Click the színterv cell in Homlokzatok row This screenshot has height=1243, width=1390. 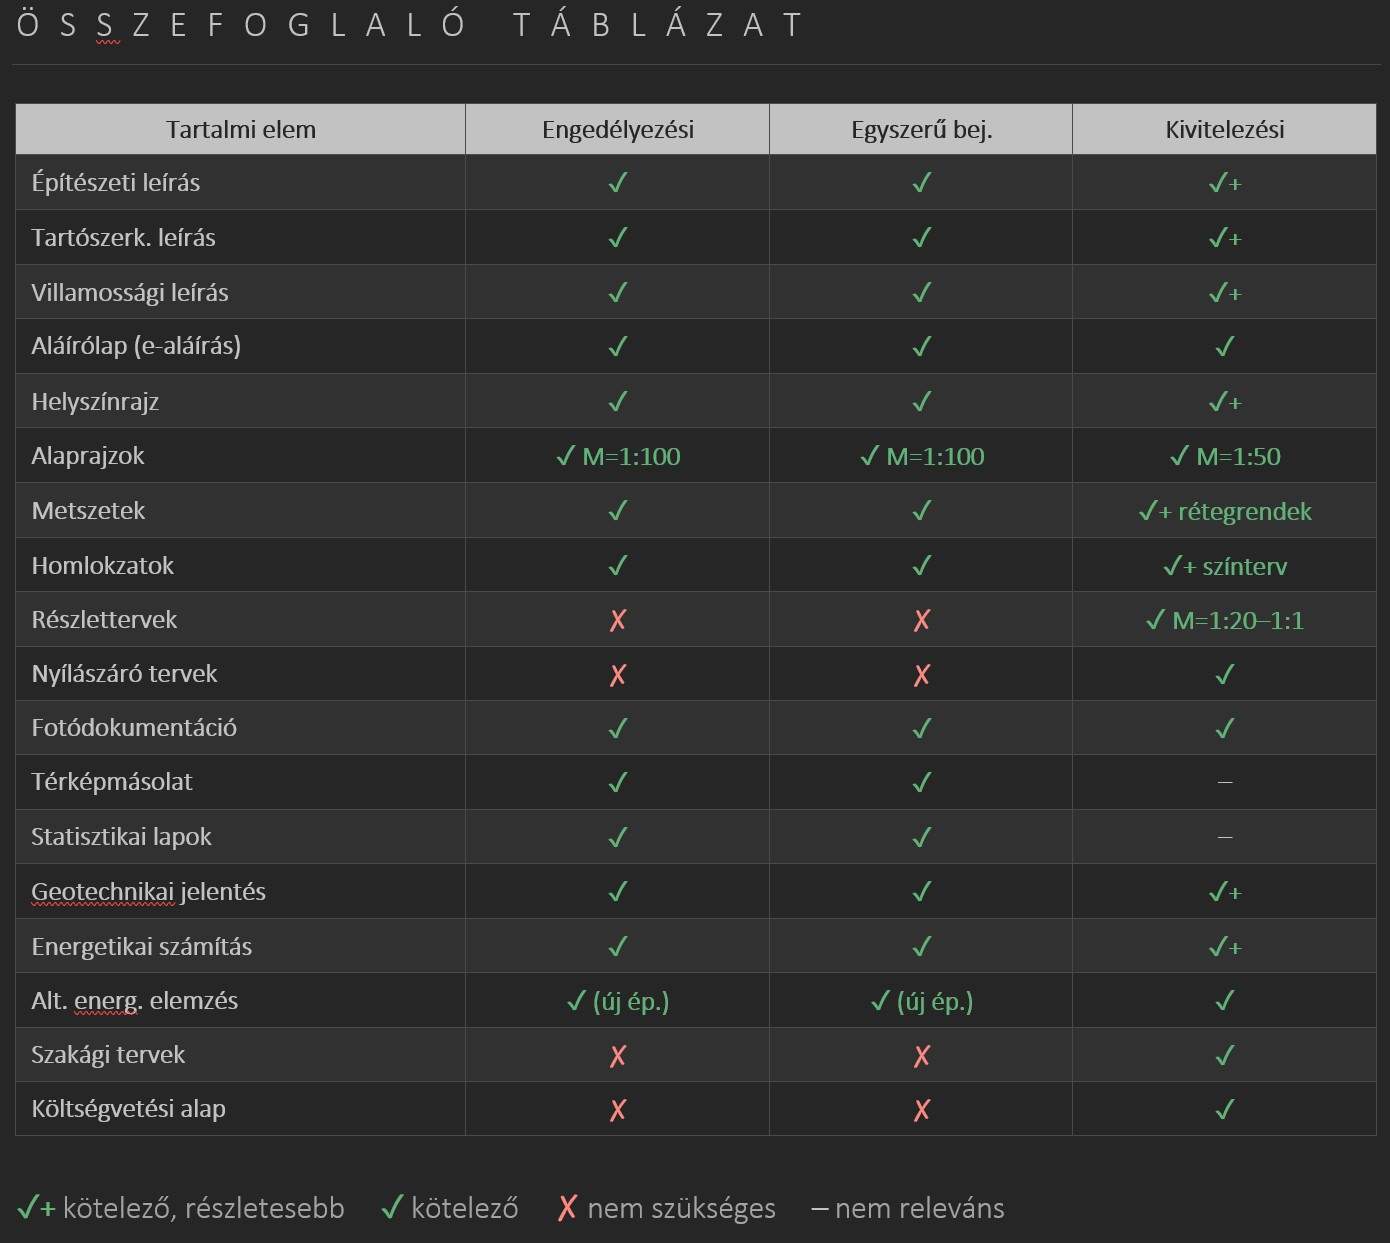[x=1225, y=567]
